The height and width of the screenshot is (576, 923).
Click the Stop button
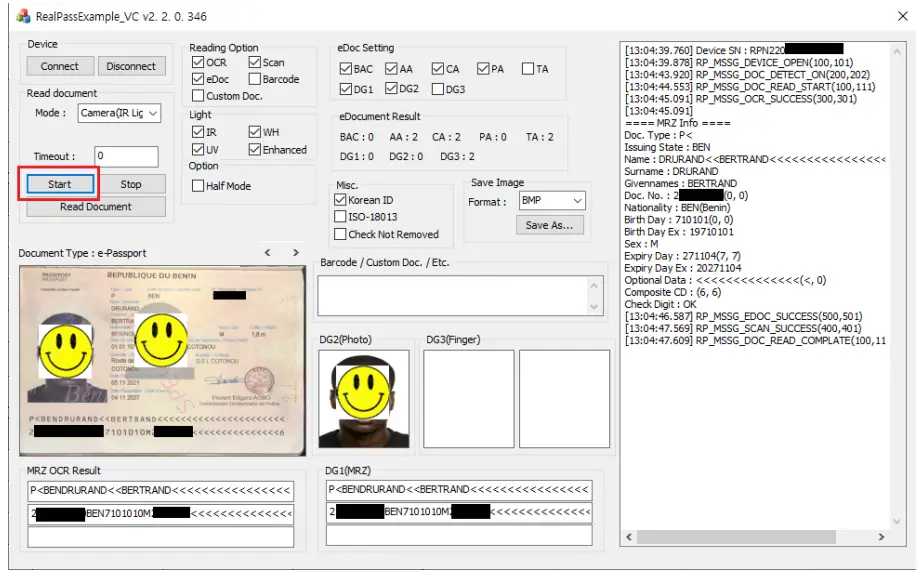point(133,184)
